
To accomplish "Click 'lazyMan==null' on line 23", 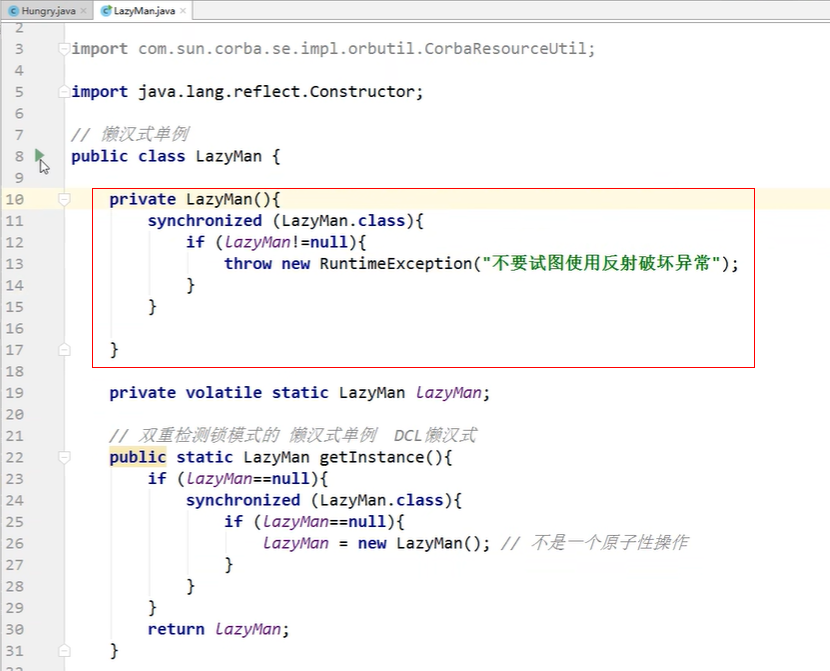I will [x=248, y=479].
